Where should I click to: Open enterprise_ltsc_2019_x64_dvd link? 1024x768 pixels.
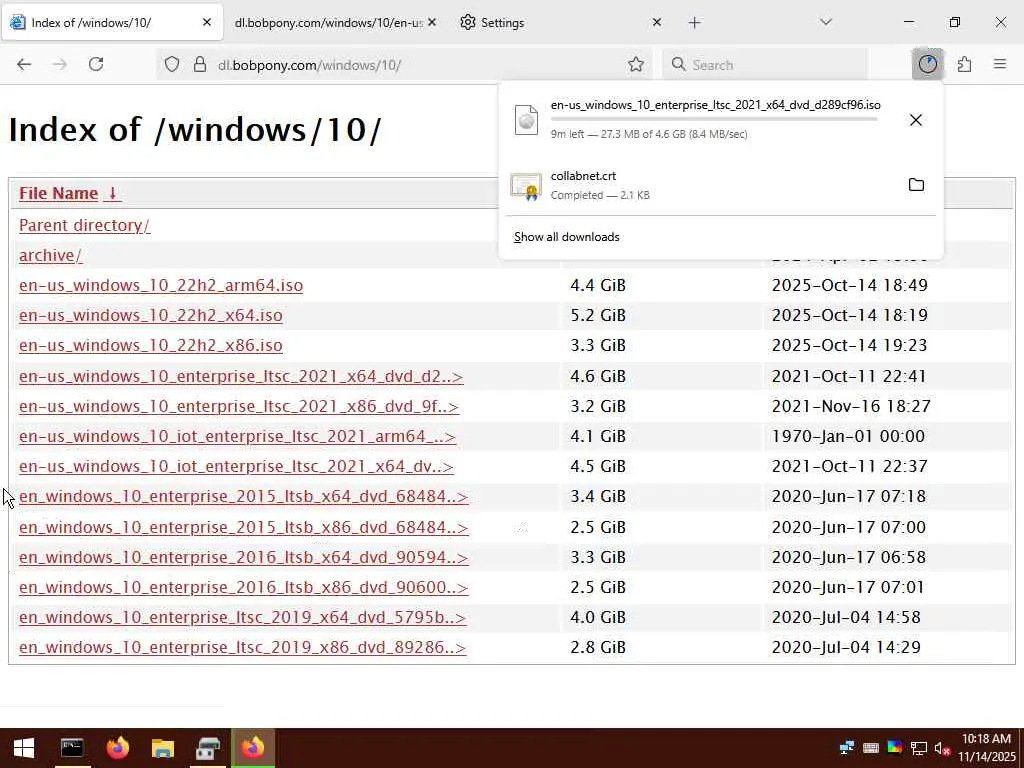click(x=242, y=618)
